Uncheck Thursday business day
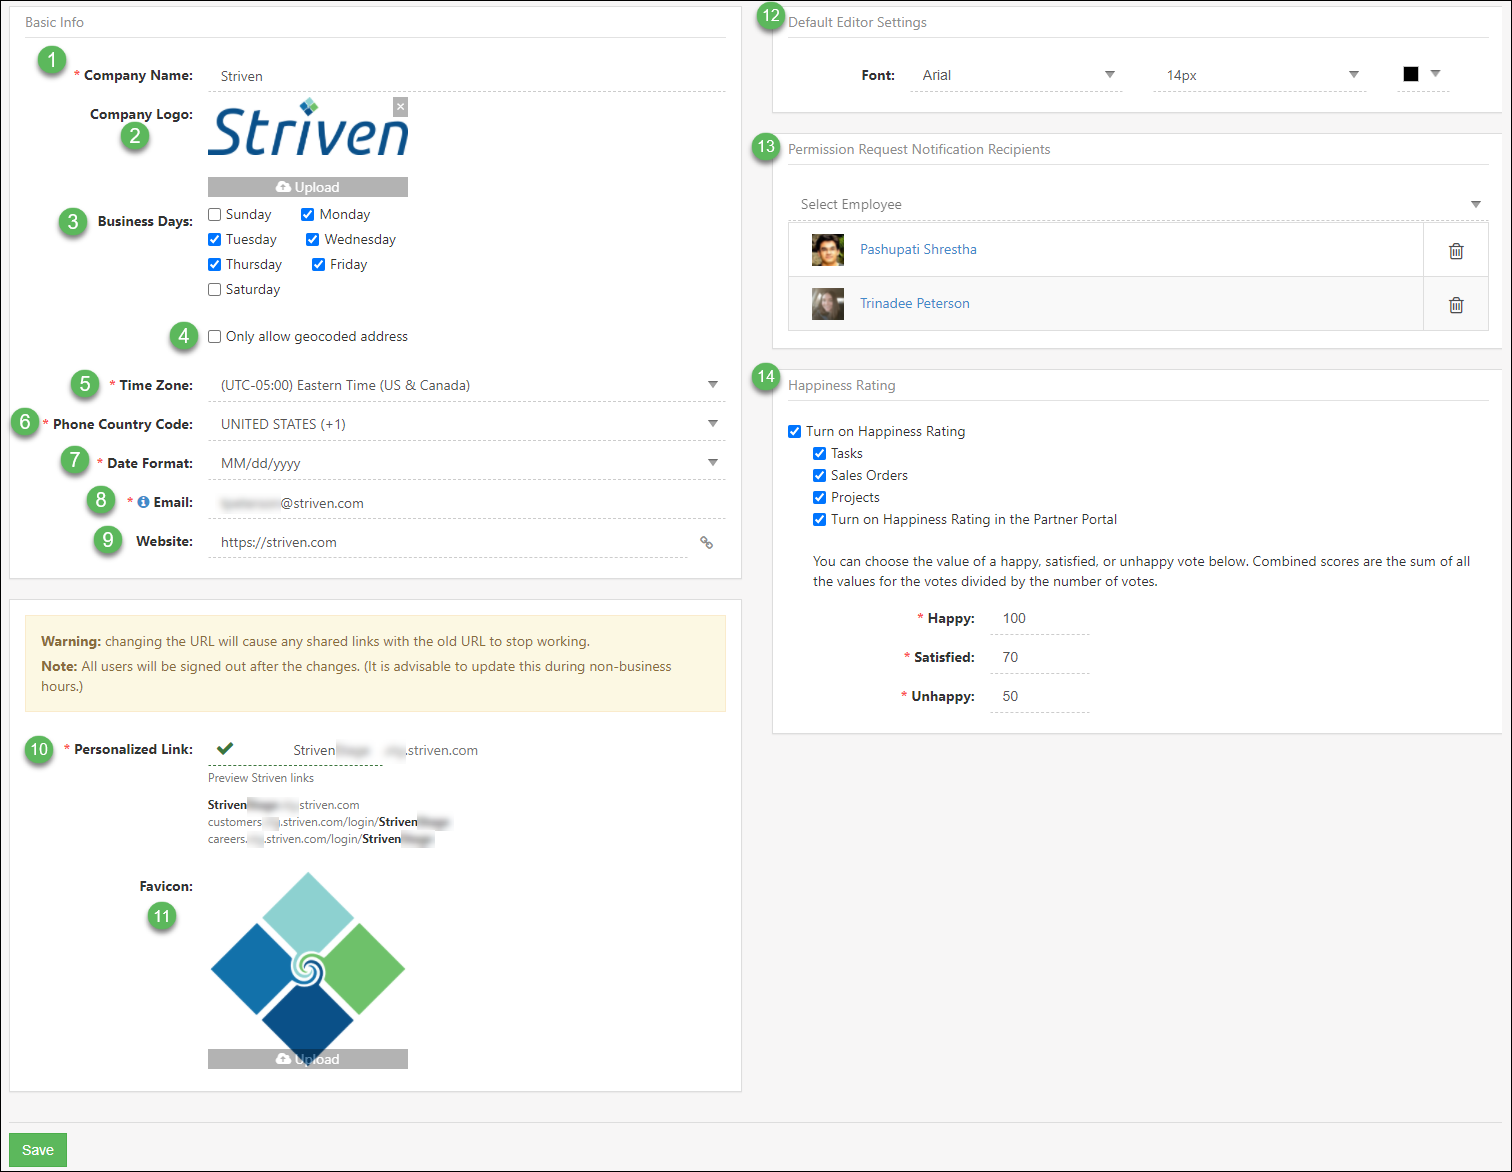Screen dimensions: 1512x1172 pos(214,264)
